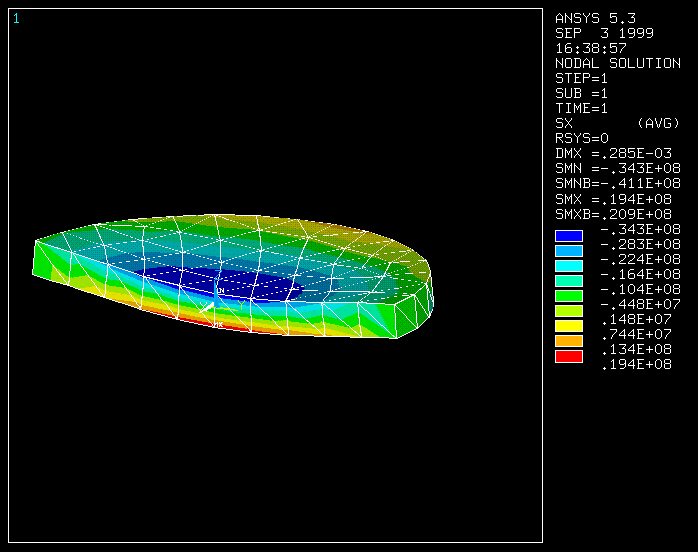Viewport: 698px width, 552px height.
Task: Click the yellow 'Y' axis label on model
Action: coord(241,305)
